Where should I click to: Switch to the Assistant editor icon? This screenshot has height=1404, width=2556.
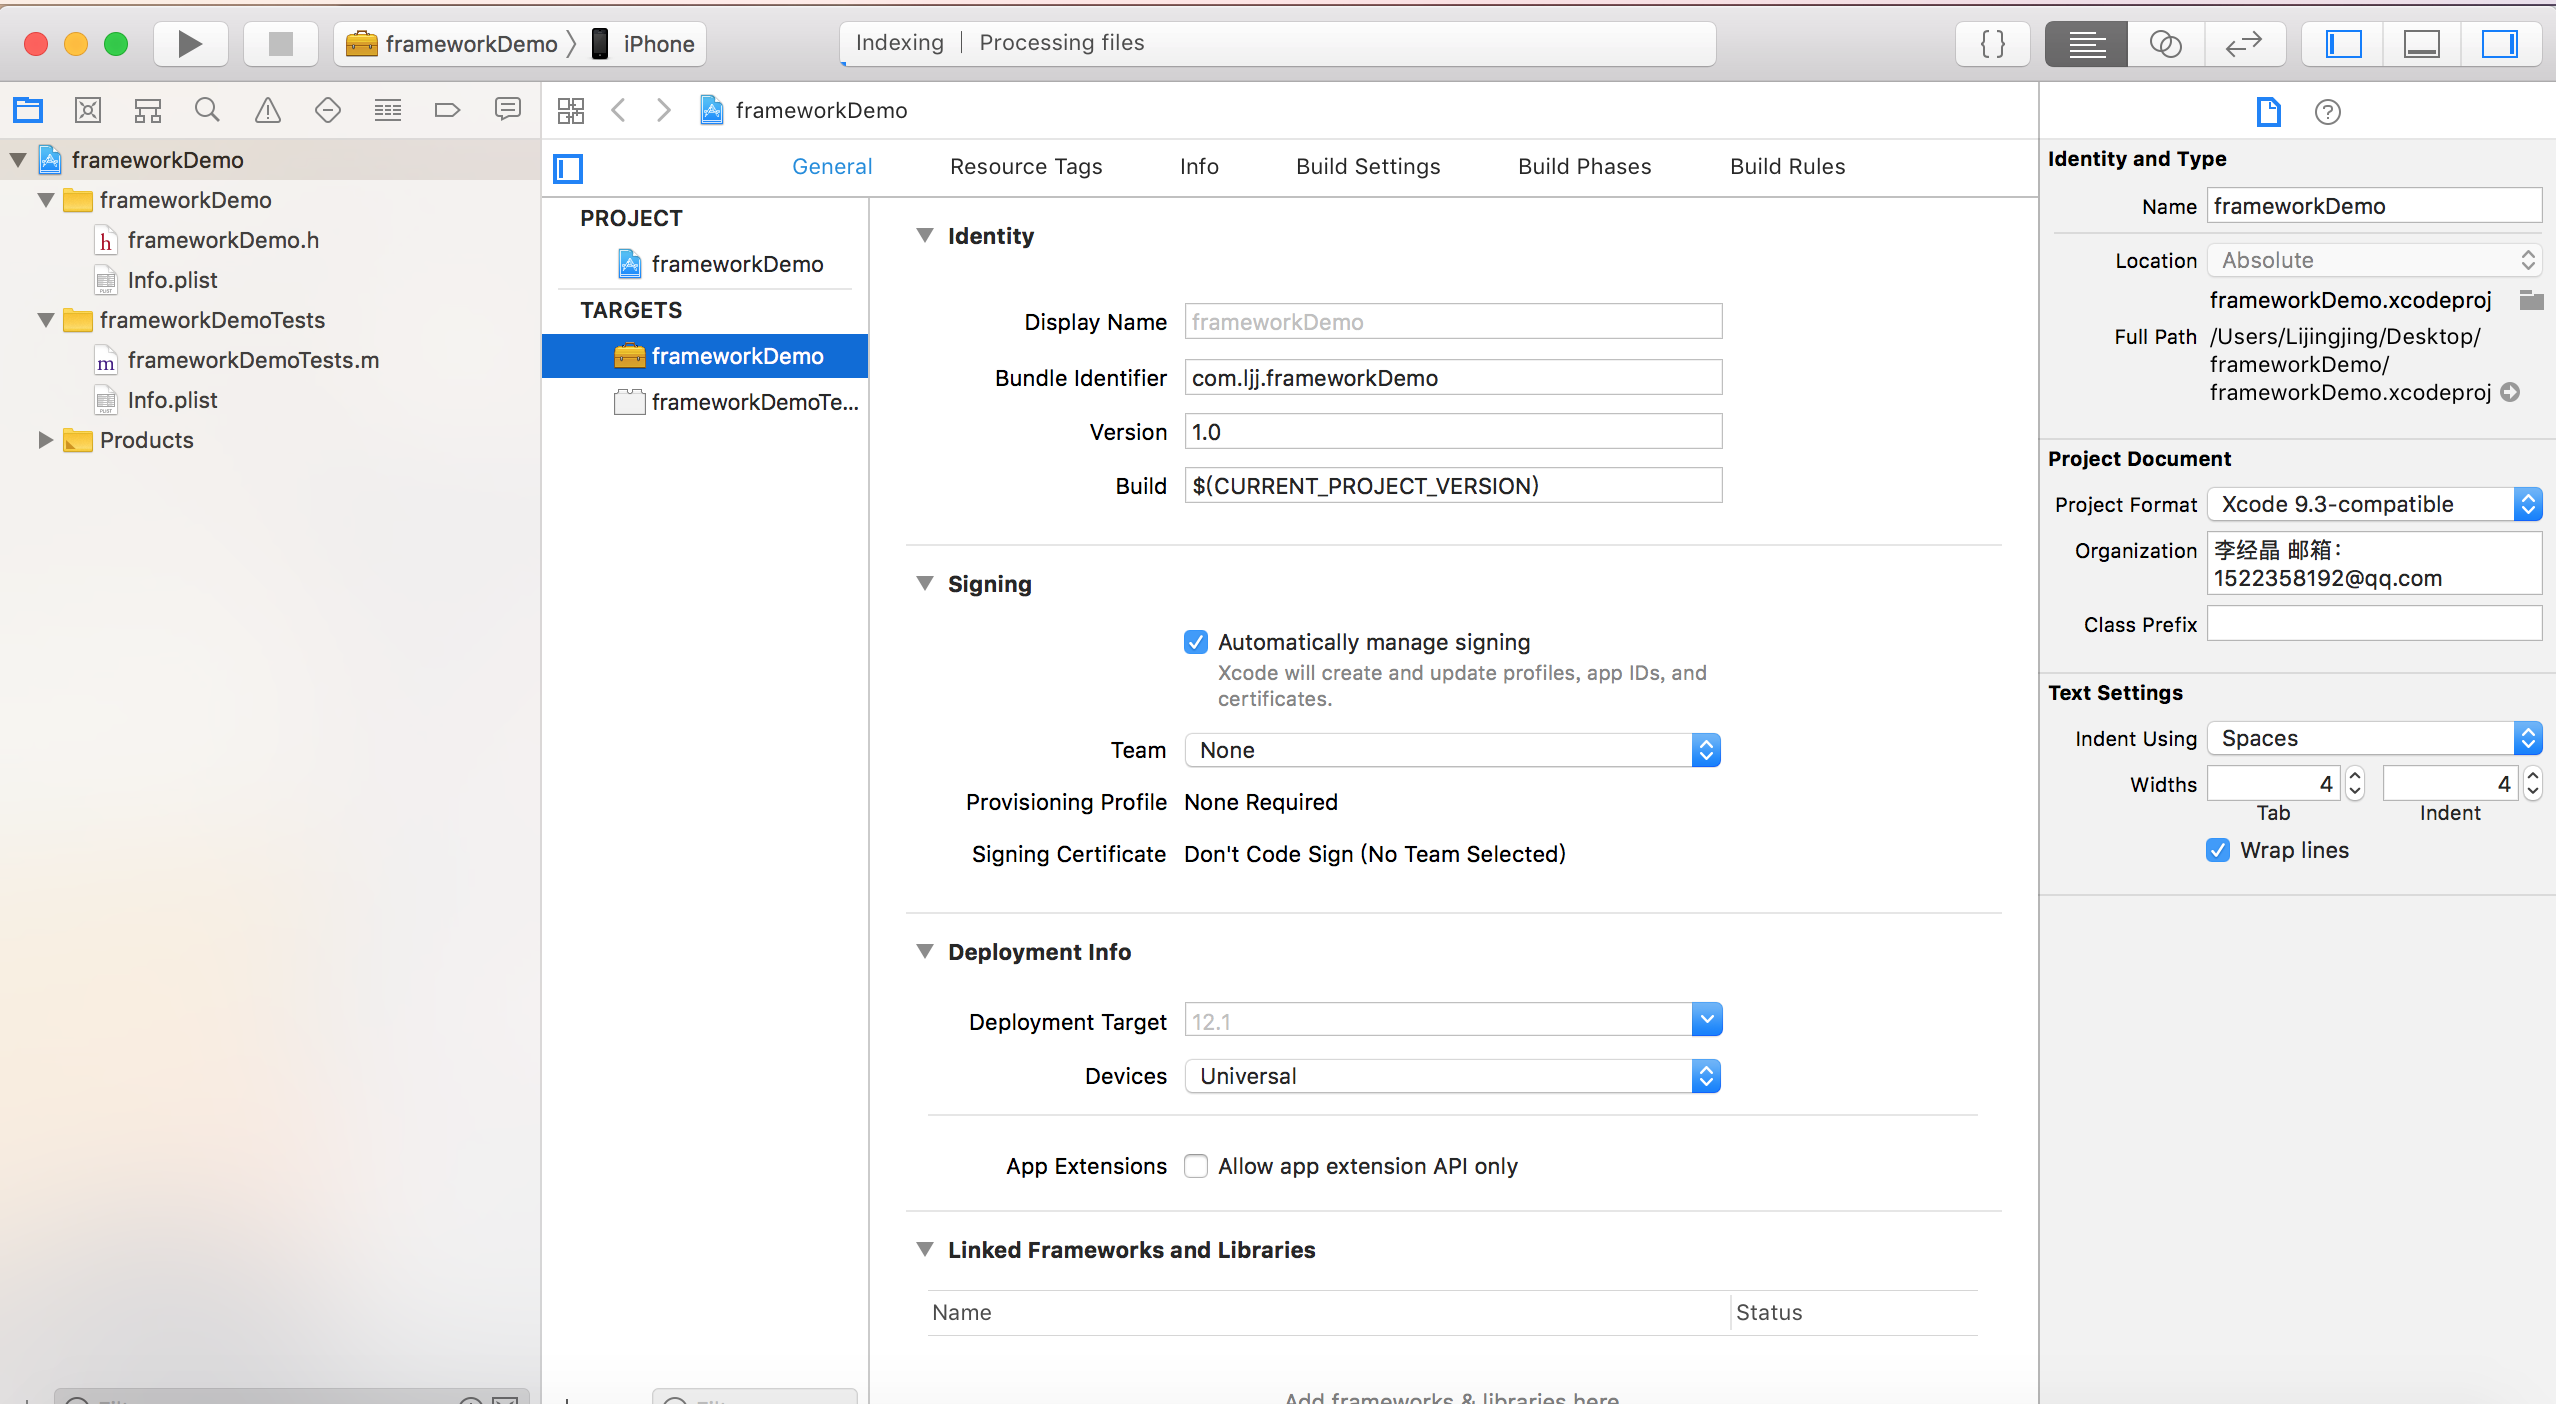pos(2165,44)
